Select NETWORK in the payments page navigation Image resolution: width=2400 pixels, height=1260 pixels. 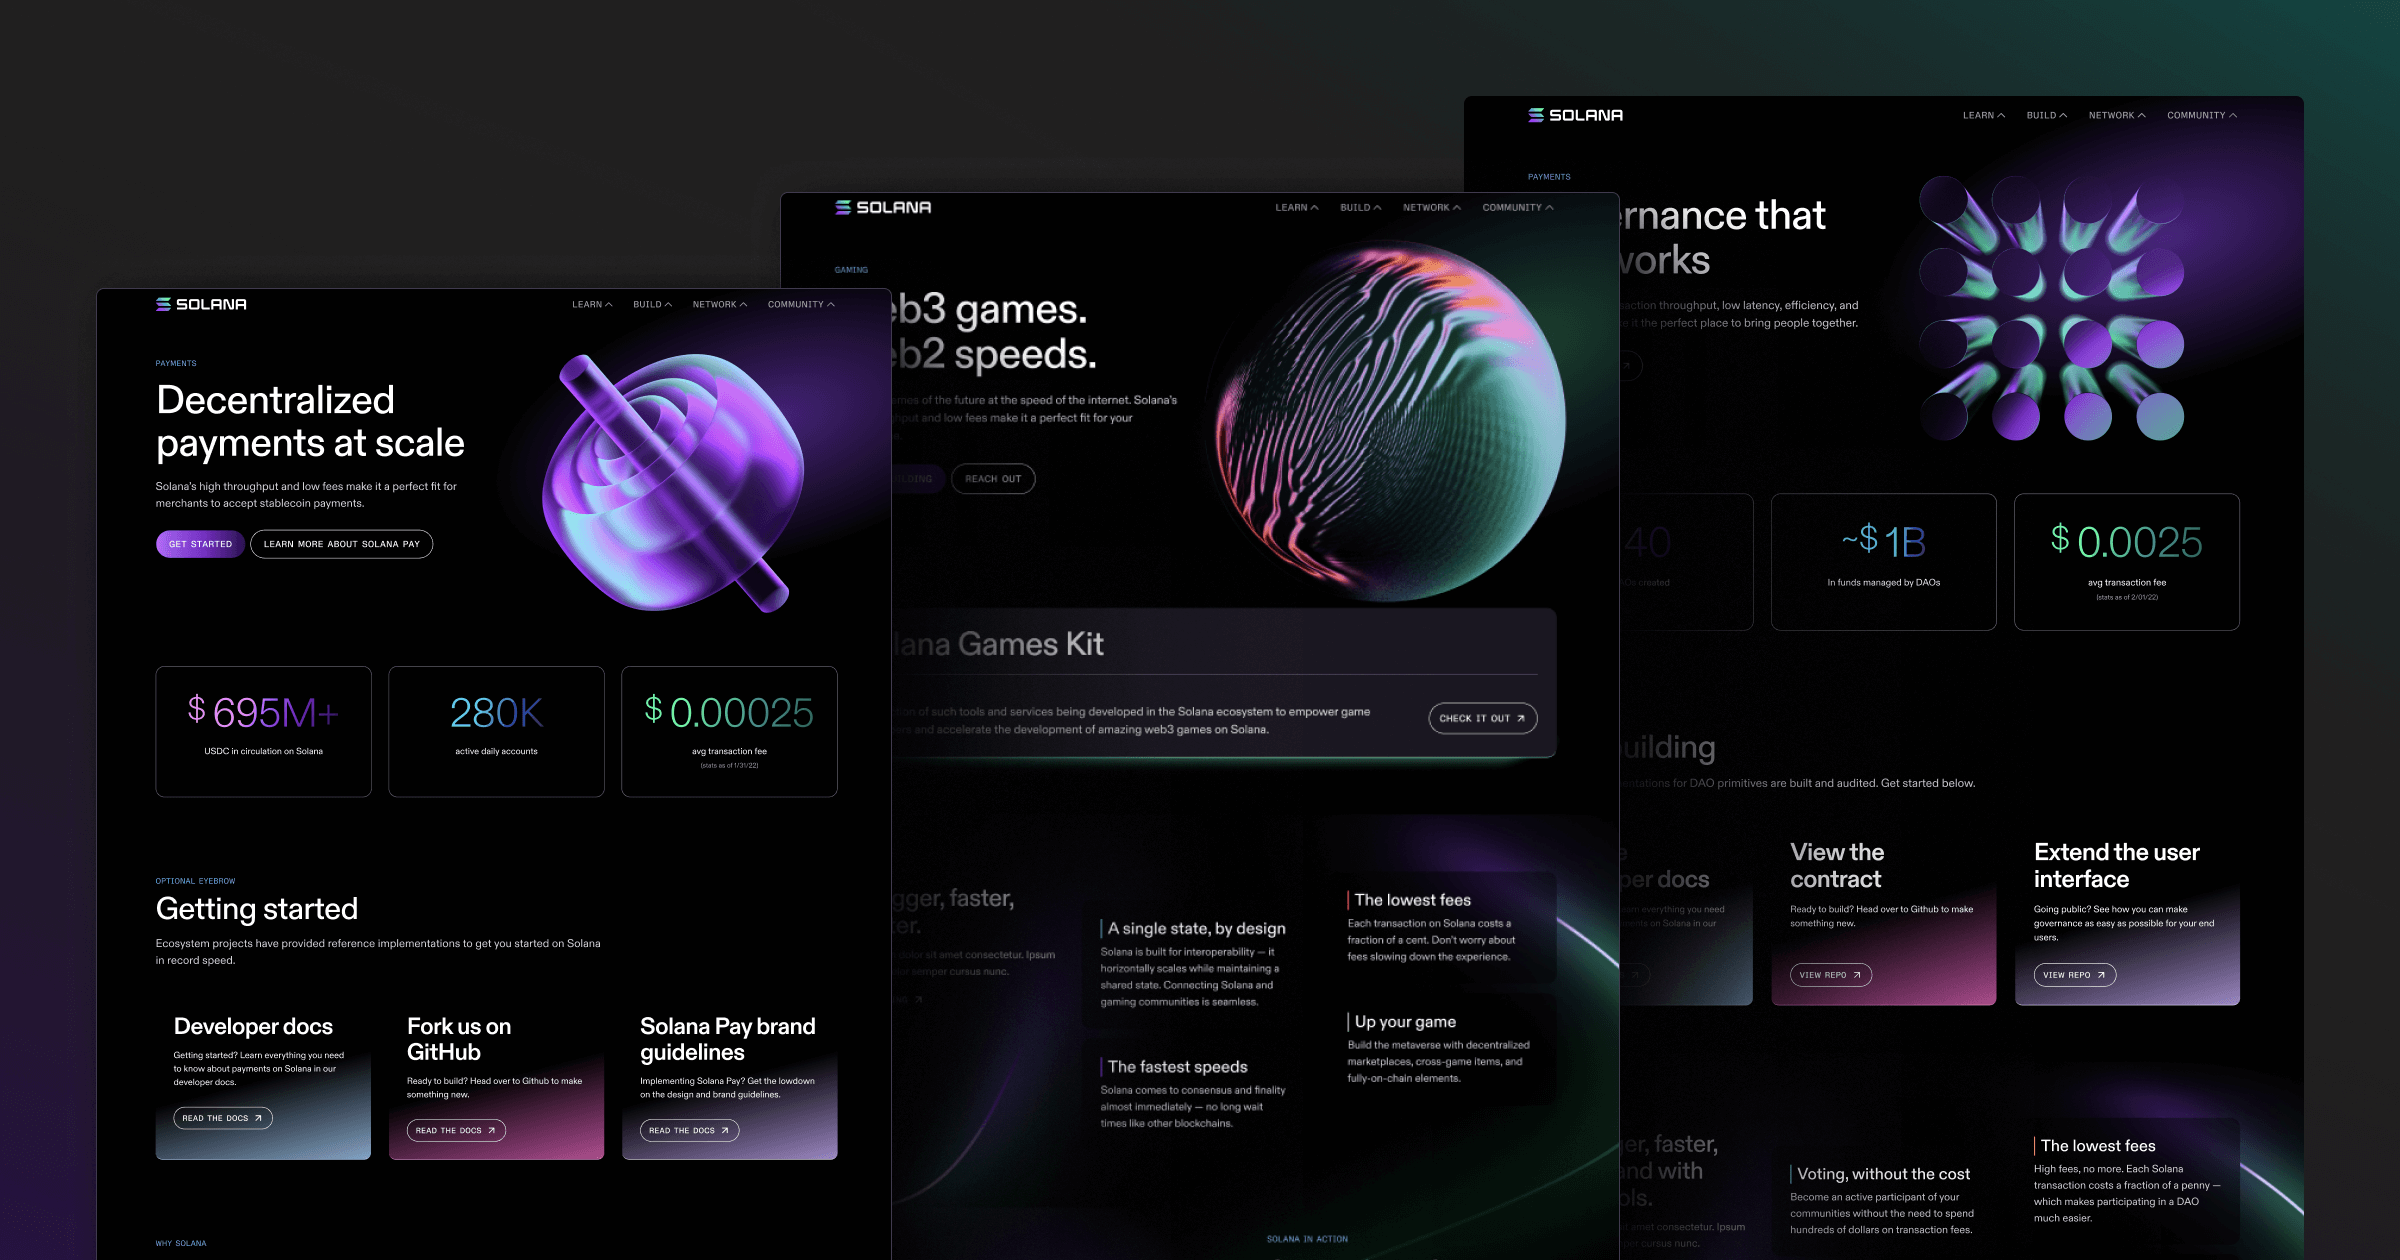pyautogui.click(x=718, y=304)
